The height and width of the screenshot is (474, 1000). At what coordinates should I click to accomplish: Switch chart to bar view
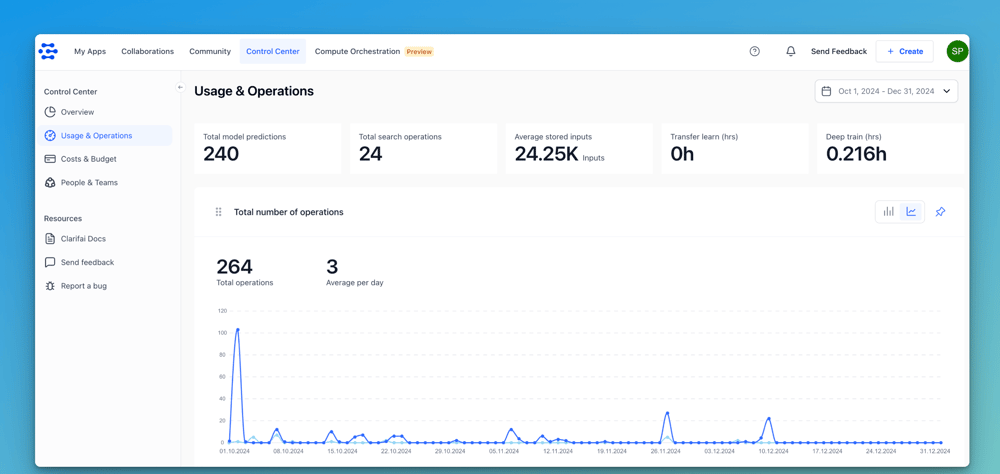click(x=888, y=212)
